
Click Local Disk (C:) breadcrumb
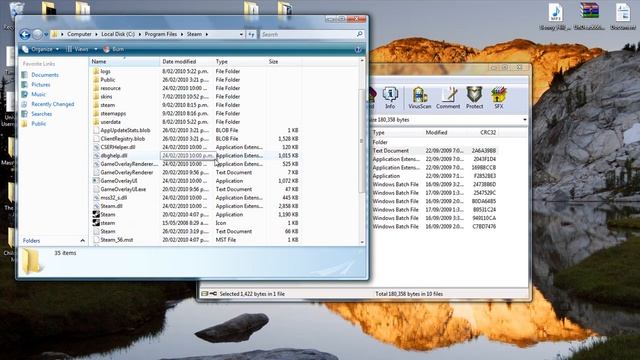pos(118,34)
